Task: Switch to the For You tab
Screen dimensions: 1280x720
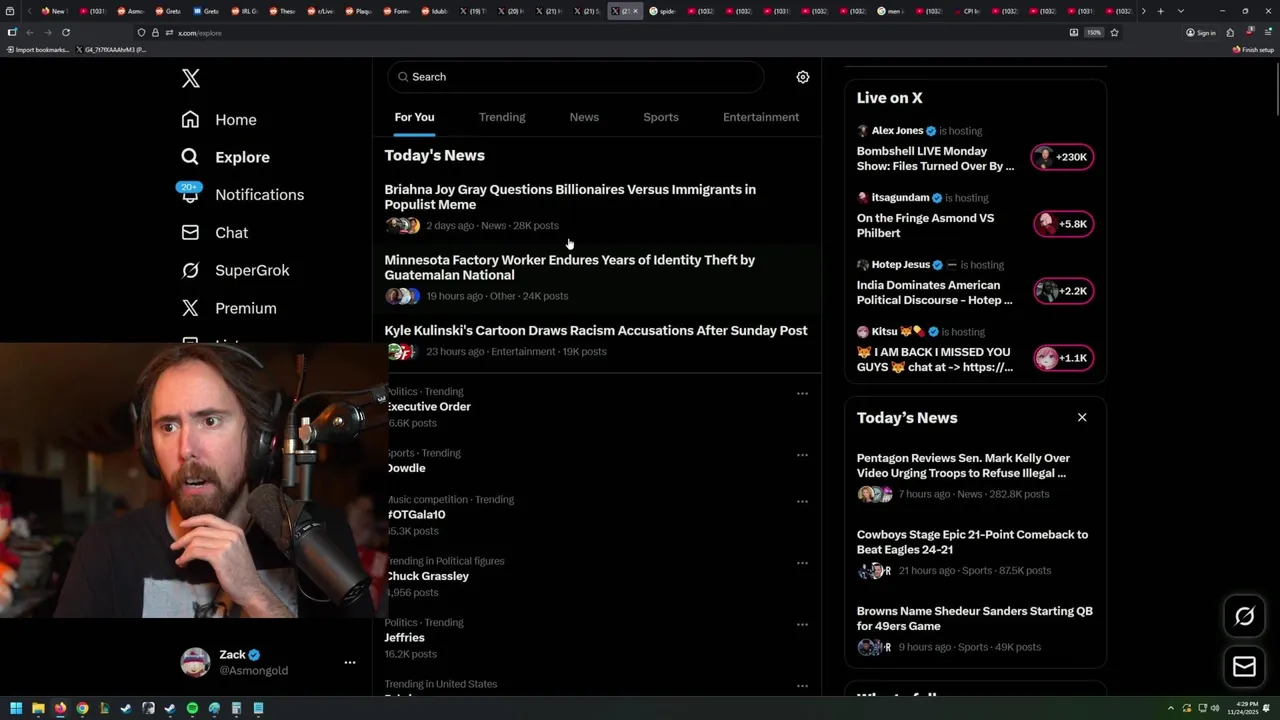Action: [x=414, y=117]
